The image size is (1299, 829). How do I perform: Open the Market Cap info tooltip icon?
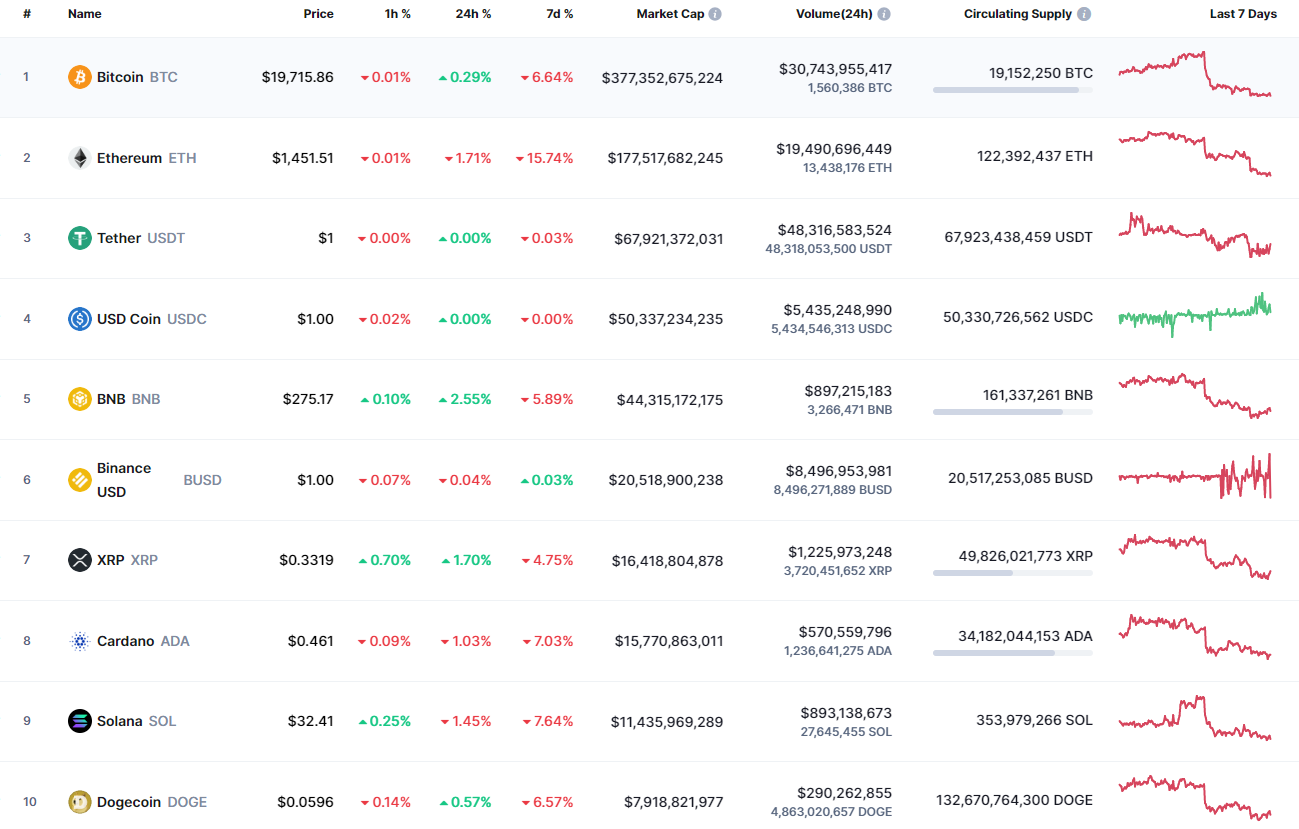(715, 14)
